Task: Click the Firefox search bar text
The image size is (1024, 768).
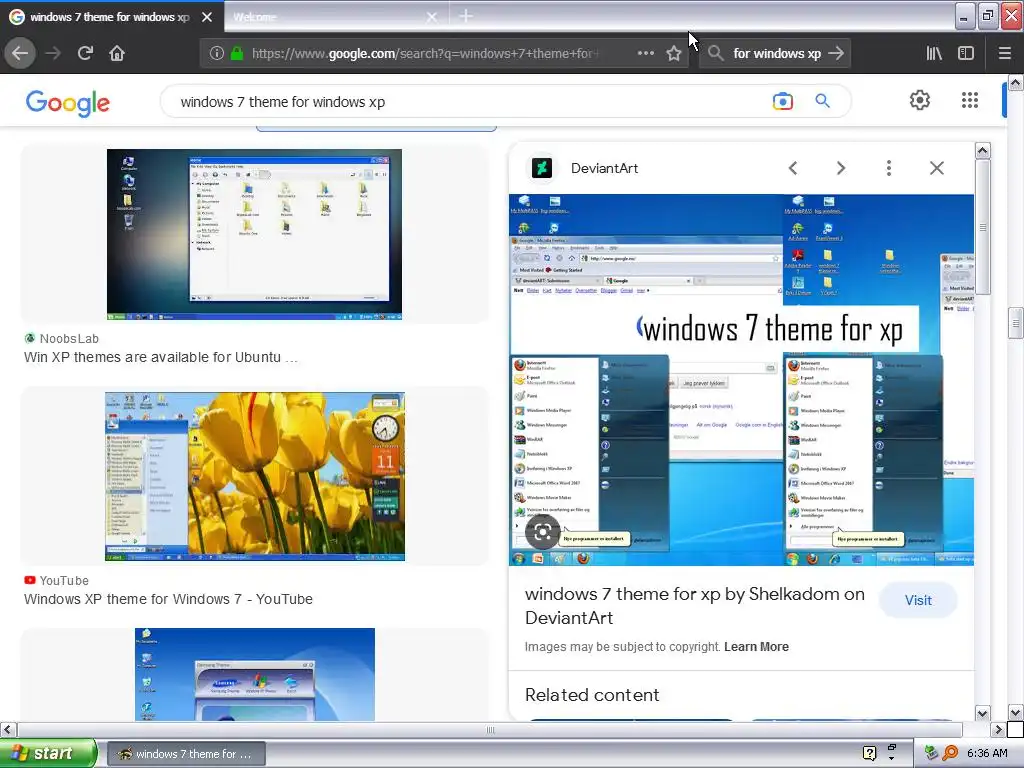Action: (x=776, y=54)
